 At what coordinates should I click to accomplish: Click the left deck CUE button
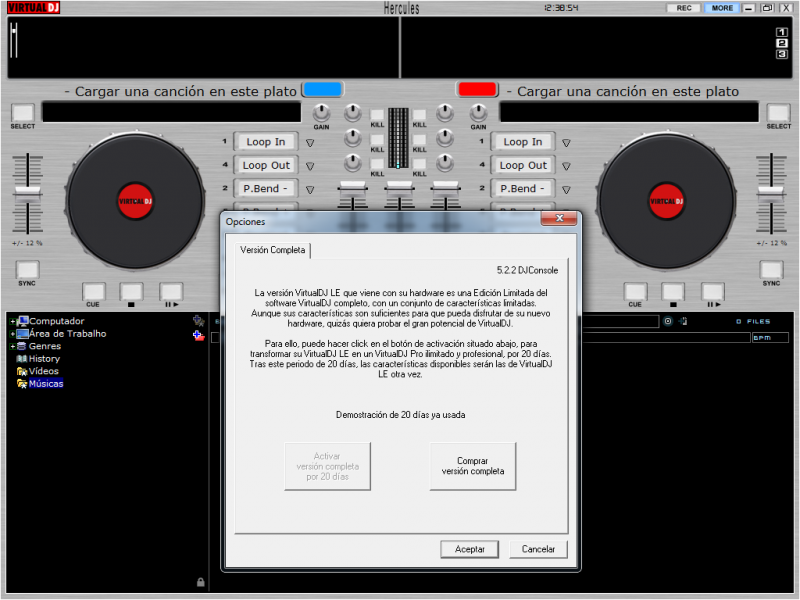click(93, 293)
